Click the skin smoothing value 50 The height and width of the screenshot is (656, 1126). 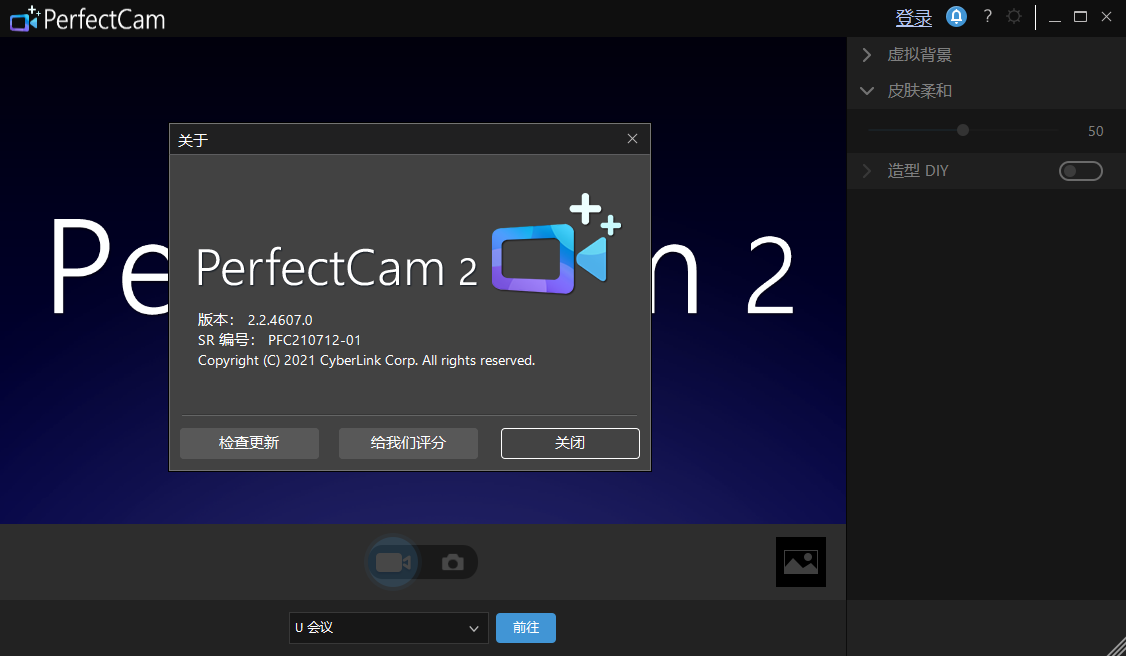pyautogui.click(x=1095, y=131)
